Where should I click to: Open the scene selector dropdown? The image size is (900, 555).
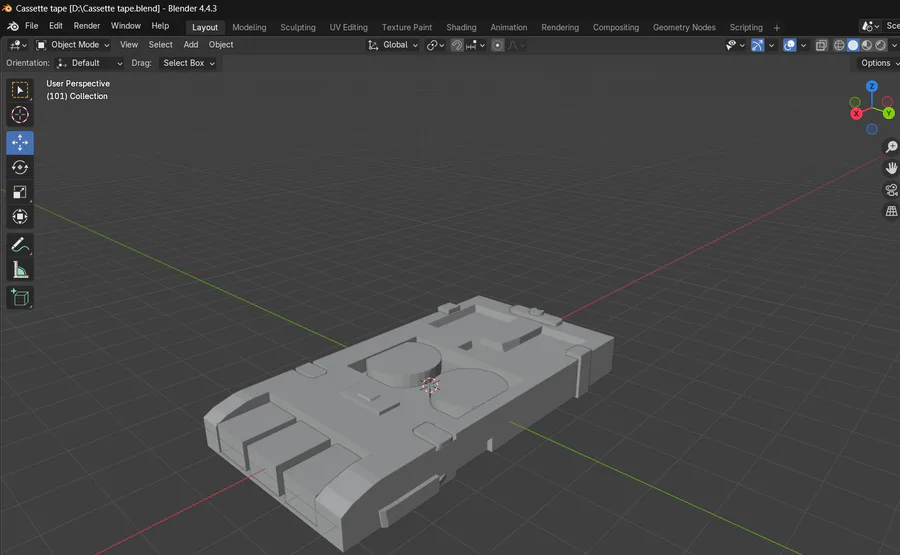(x=870, y=26)
